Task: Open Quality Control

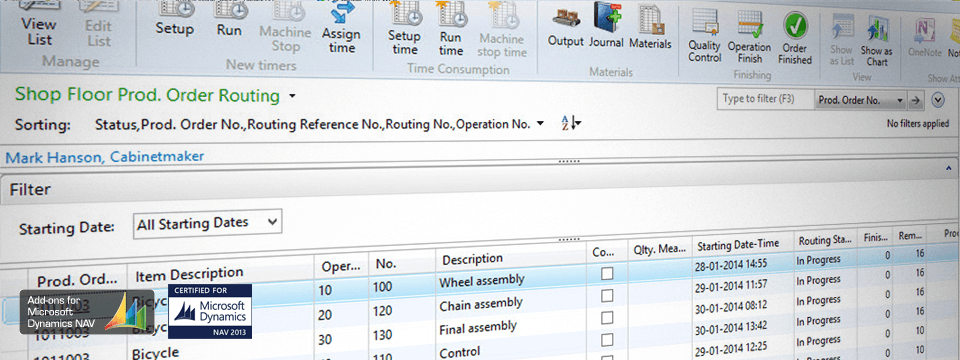Action: [x=705, y=37]
